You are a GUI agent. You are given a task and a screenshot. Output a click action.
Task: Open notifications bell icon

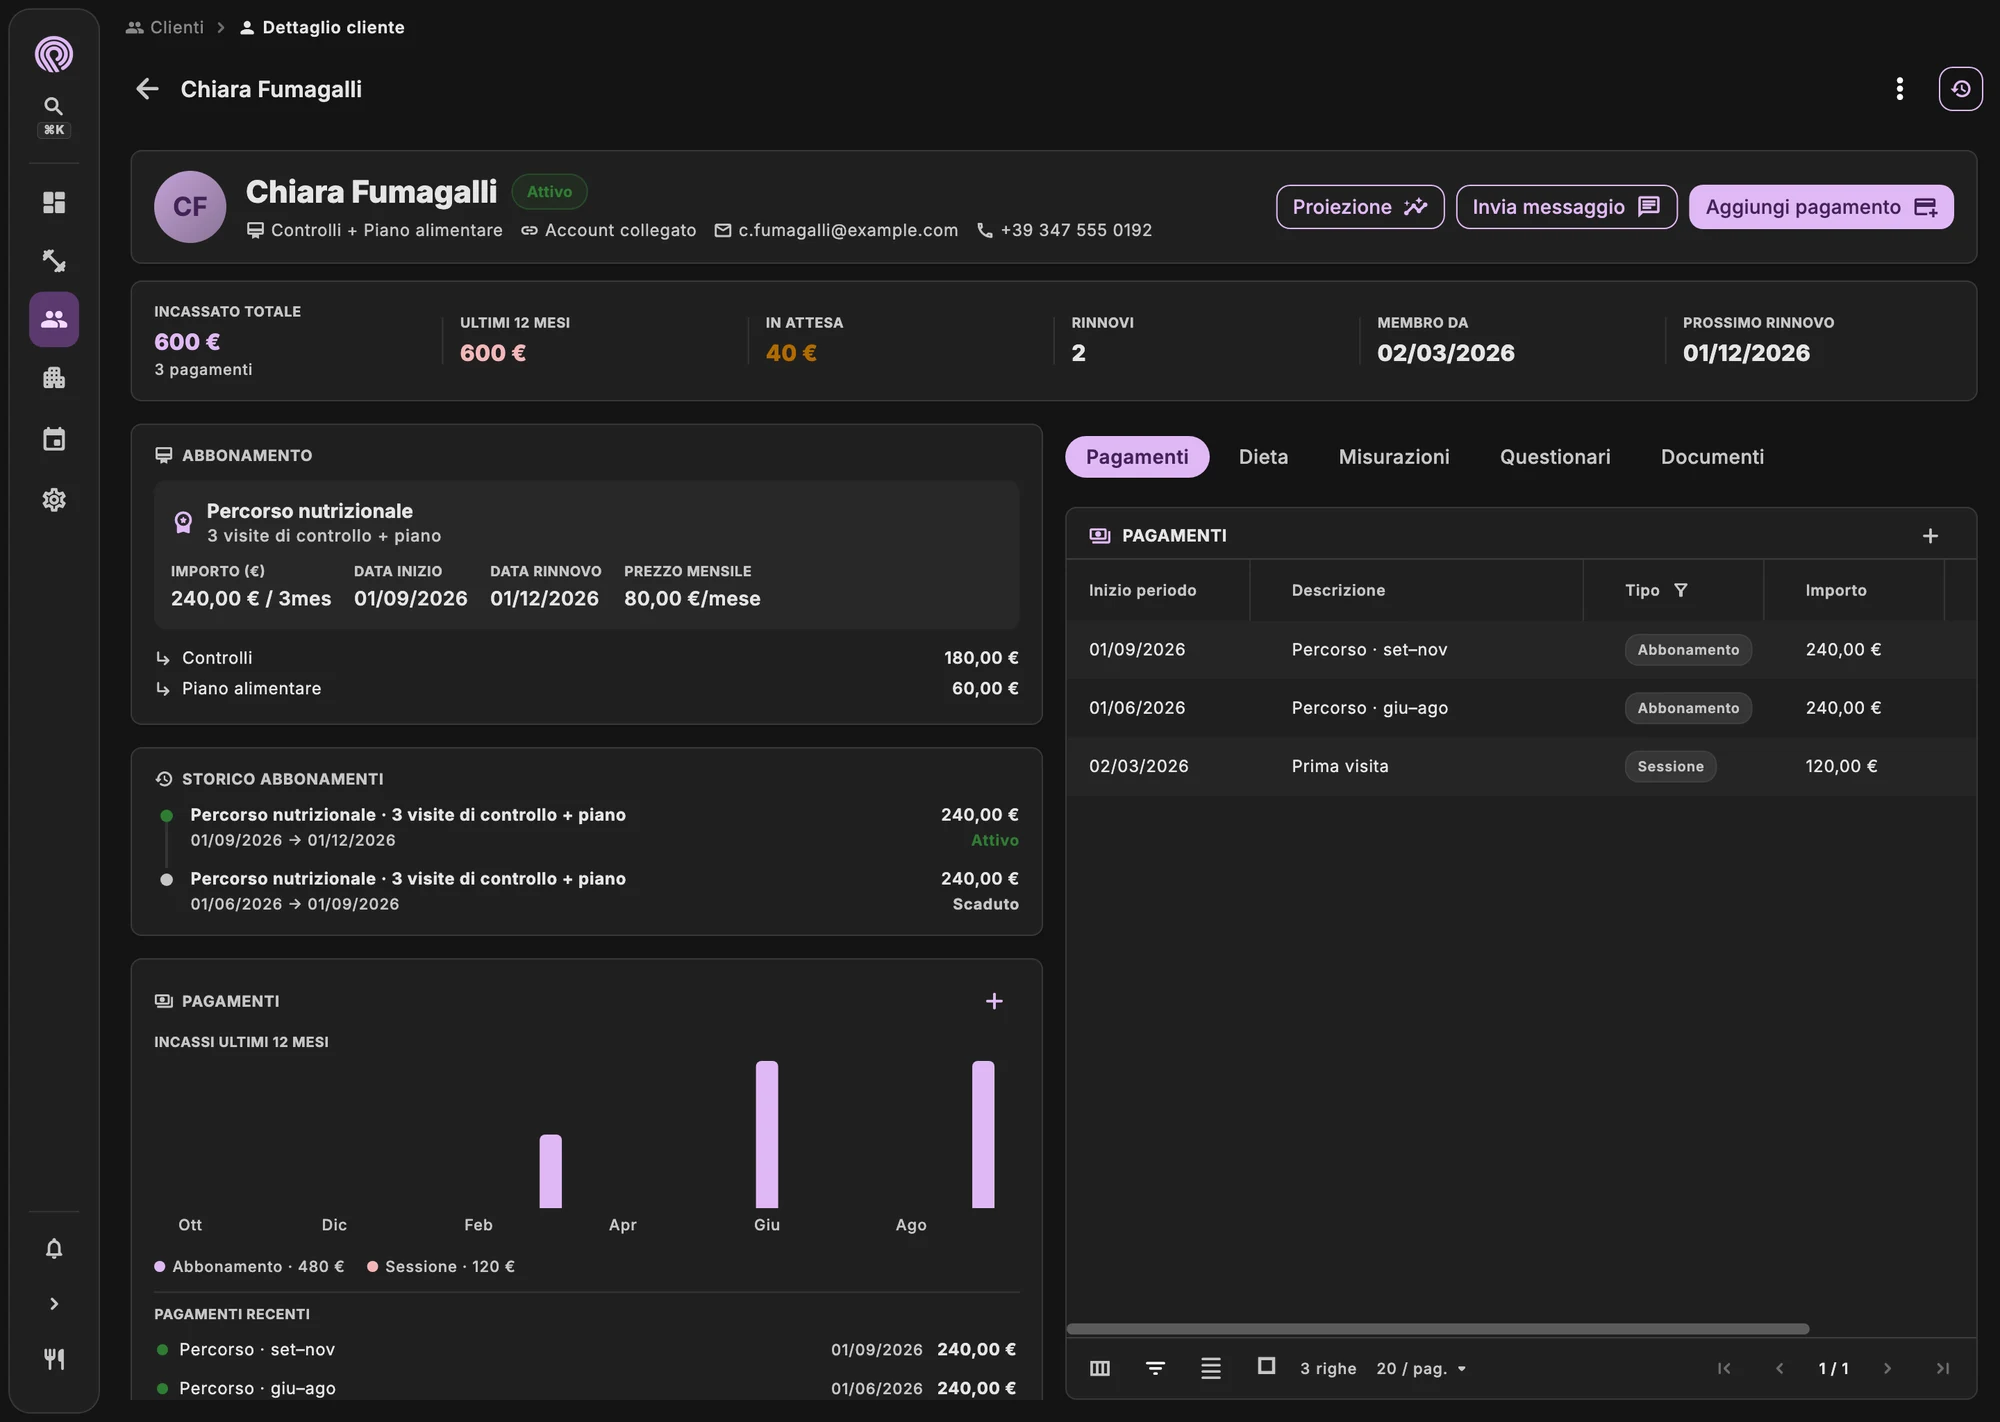click(x=54, y=1249)
